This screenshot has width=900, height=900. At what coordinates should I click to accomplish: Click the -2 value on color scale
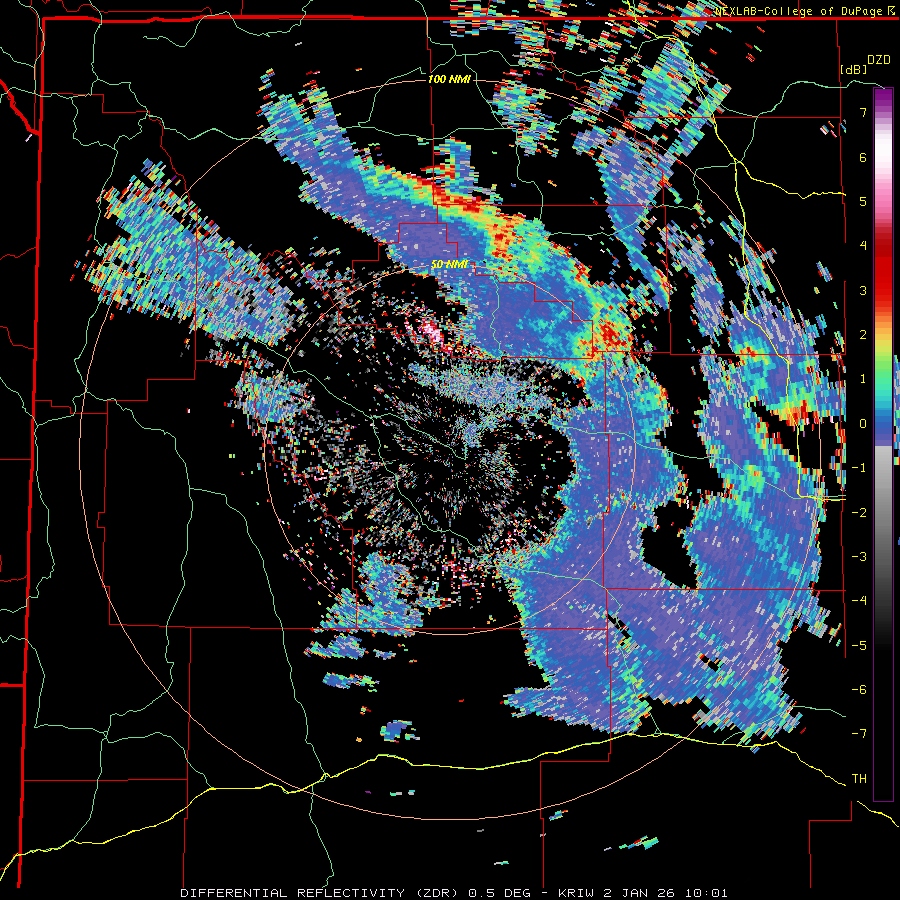(859, 512)
